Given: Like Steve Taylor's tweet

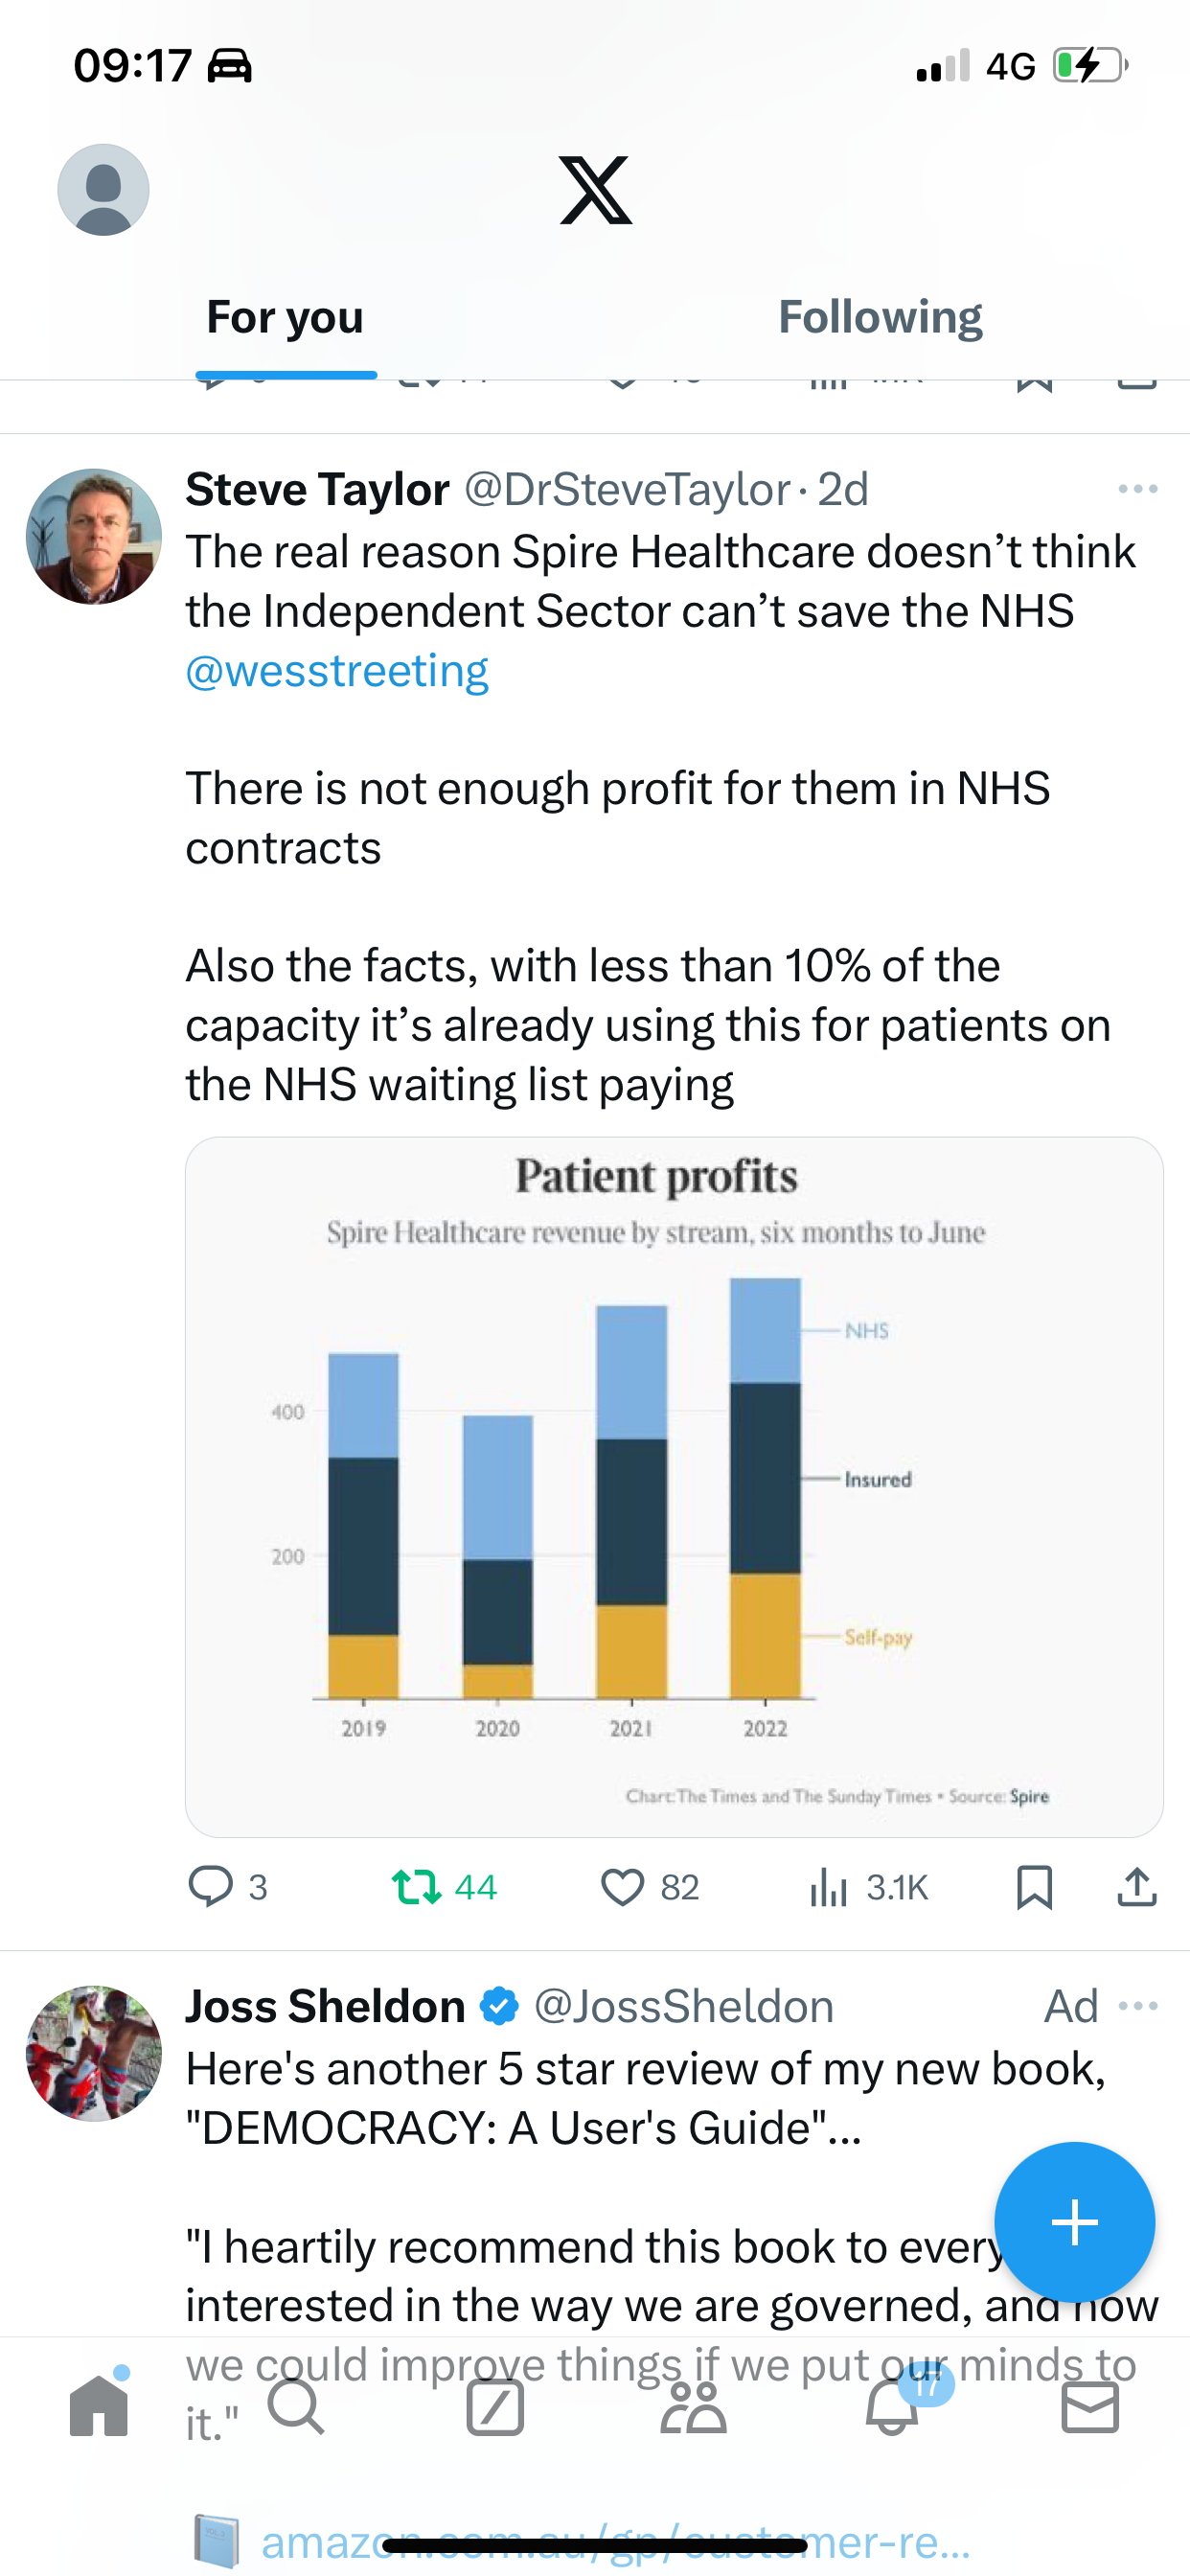Looking at the screenshot, I should coord(622,1887).
